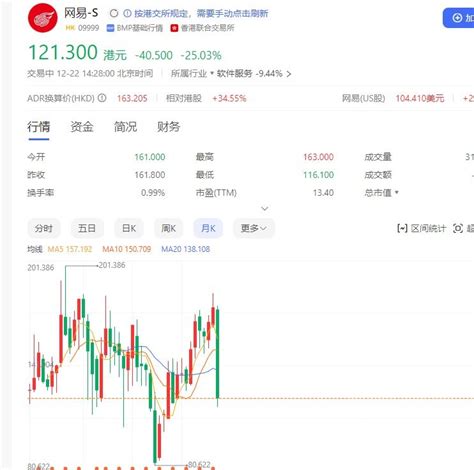Click the 最高 value 163.000

[318, 157]
